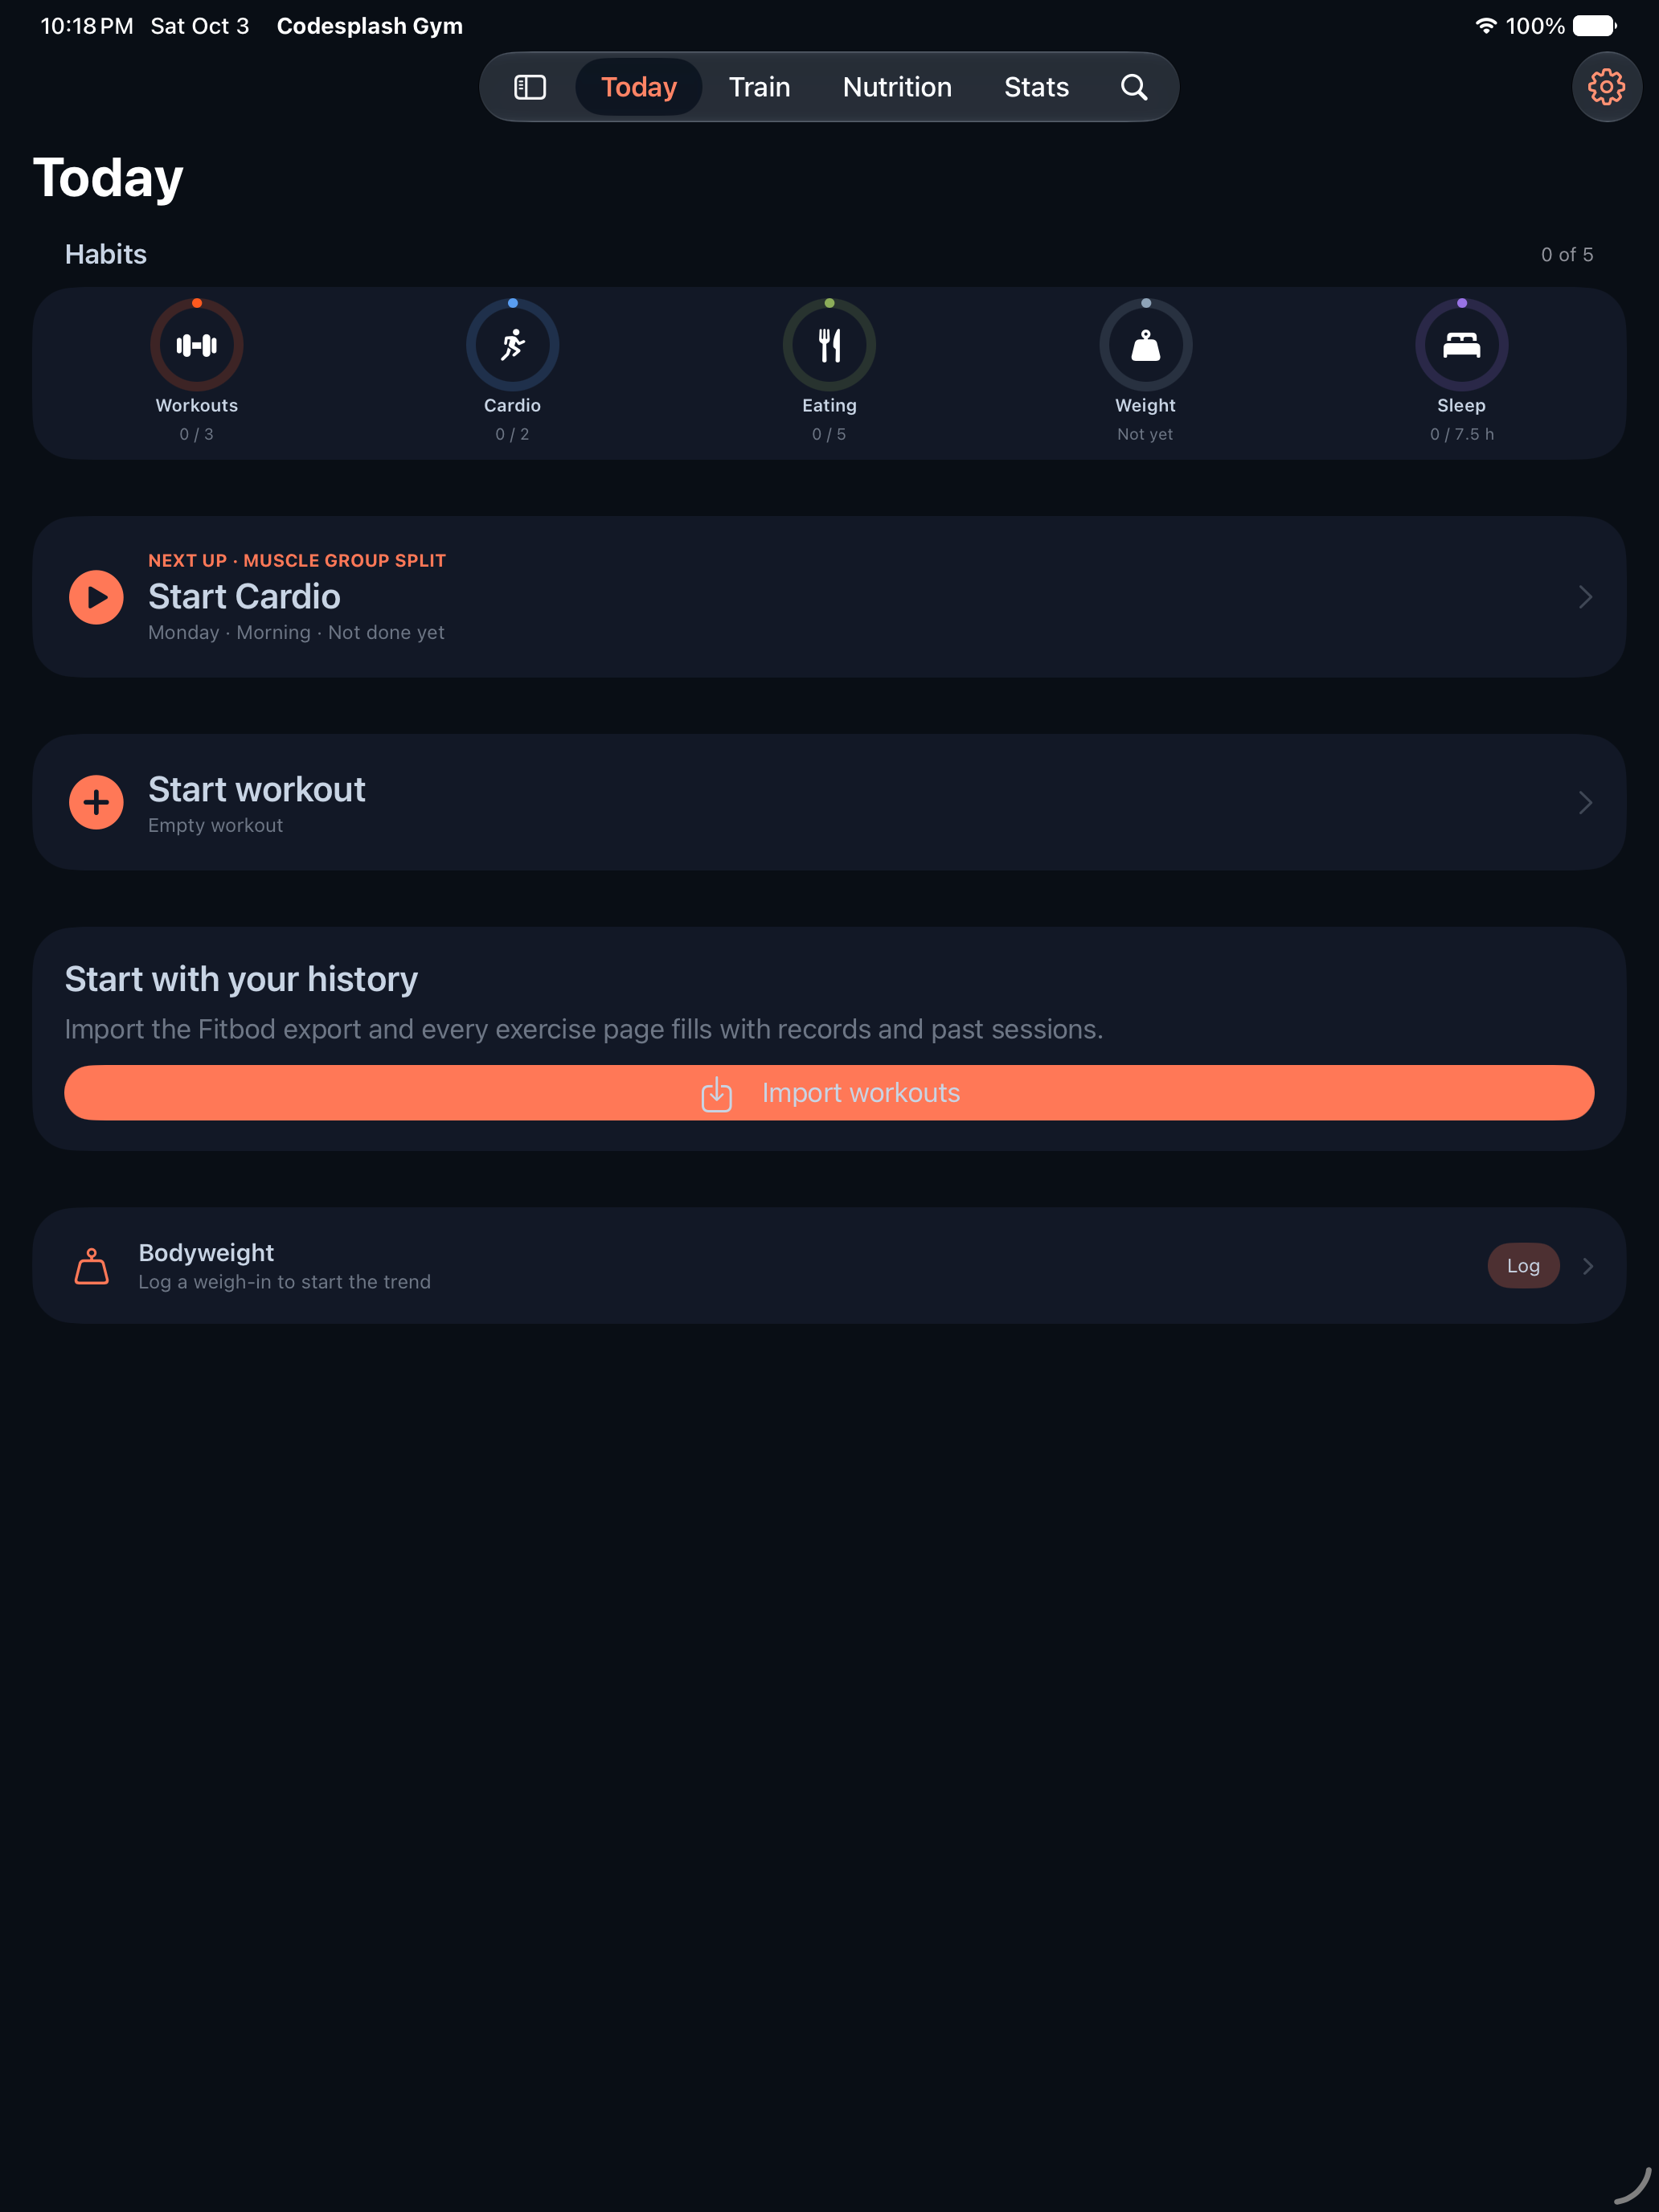This screenshot has height=2212, width=1659.
Task: Hit the orange play button for Cardio
Action: point(96,597)
